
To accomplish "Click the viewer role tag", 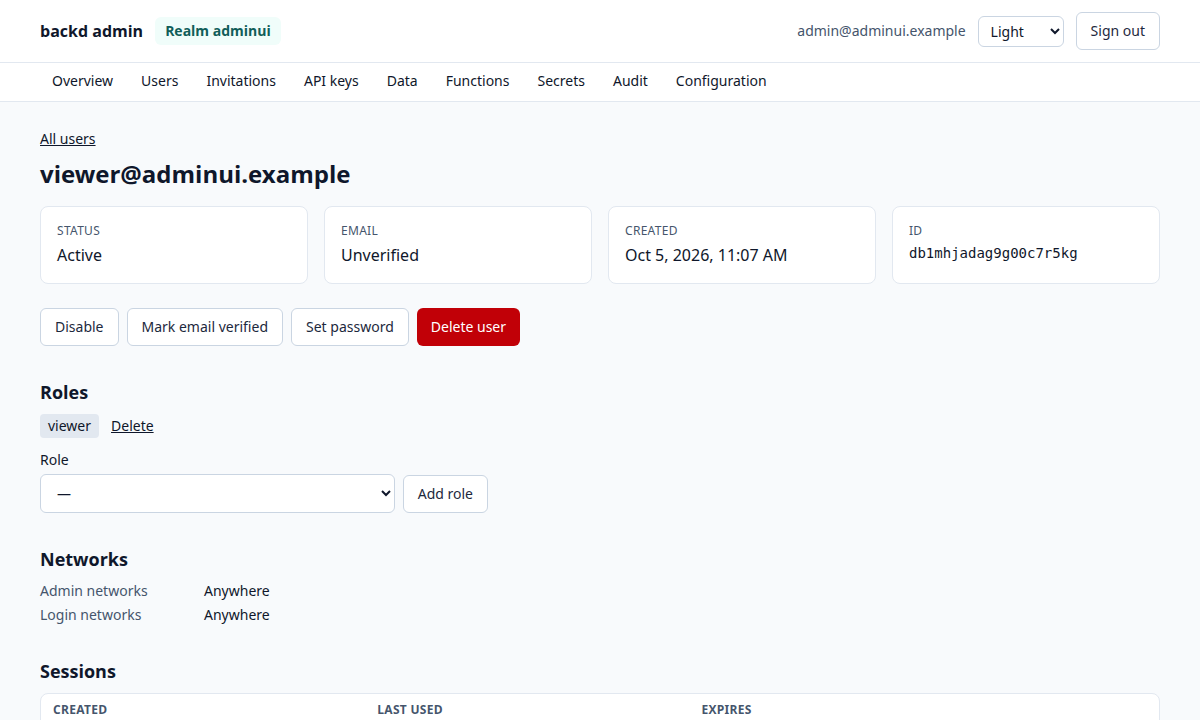I will tap(69, 426).
